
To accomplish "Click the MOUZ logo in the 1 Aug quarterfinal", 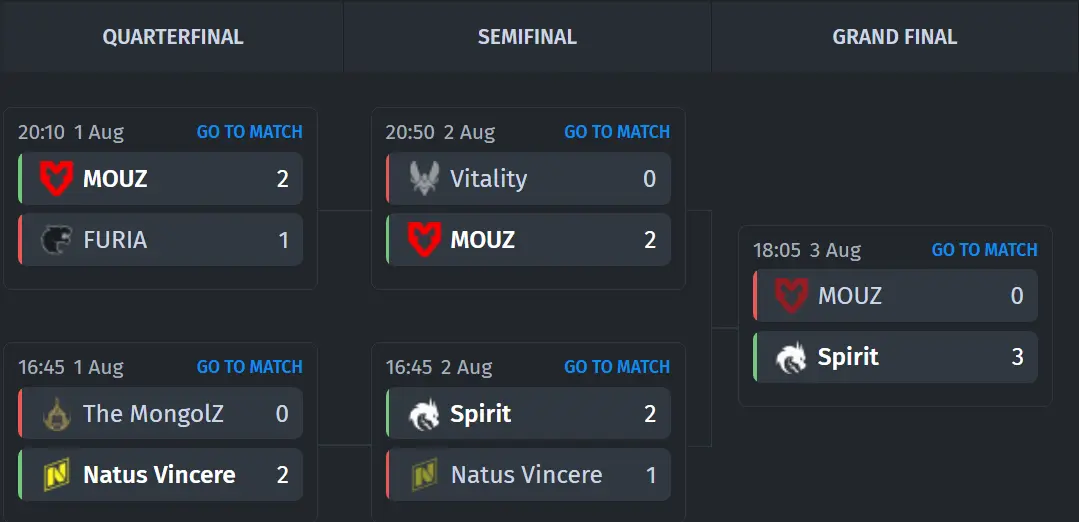I will coord(56,179).
